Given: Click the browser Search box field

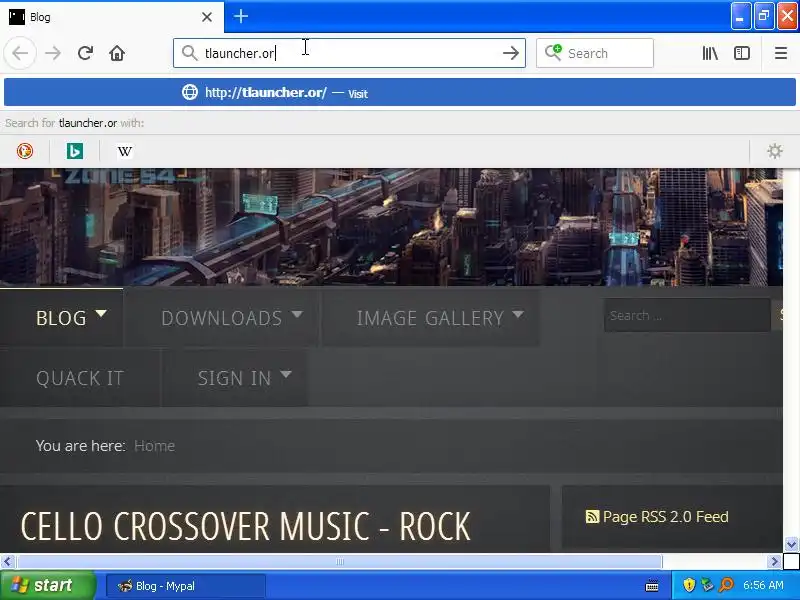Looking at the screenshot, I should tap(595, 53).
